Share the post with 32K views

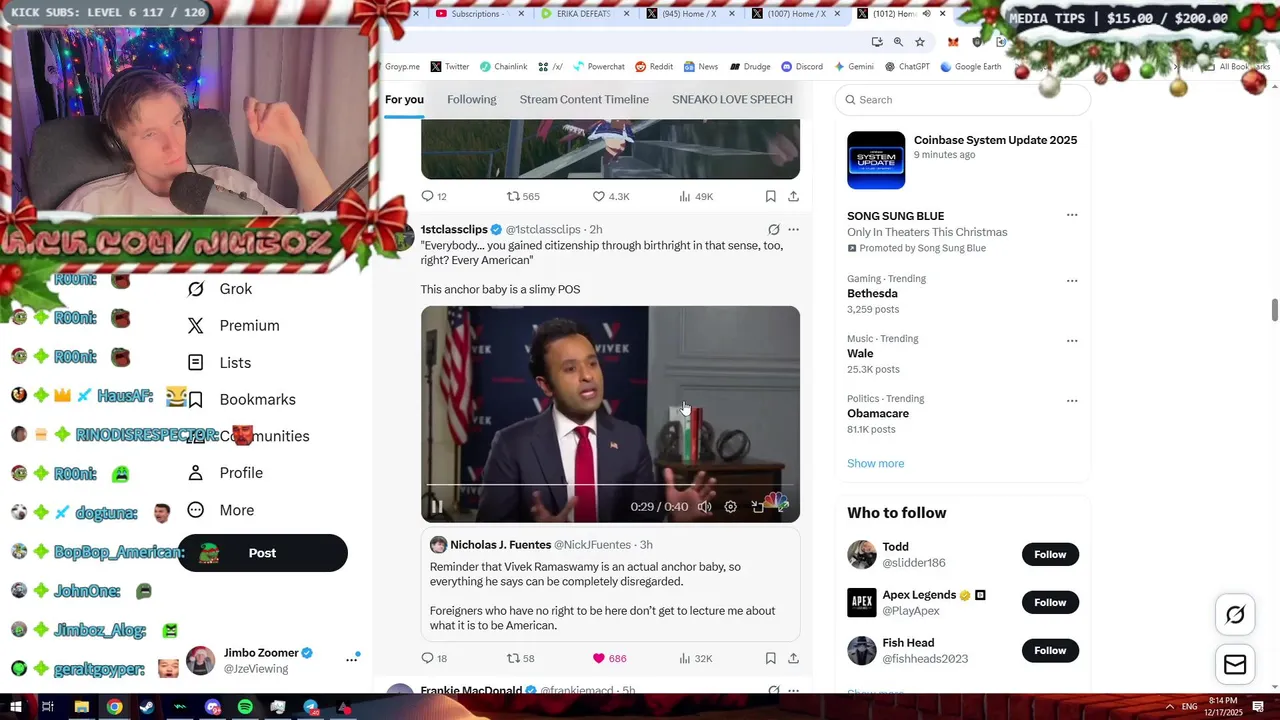tap(793, 659)
